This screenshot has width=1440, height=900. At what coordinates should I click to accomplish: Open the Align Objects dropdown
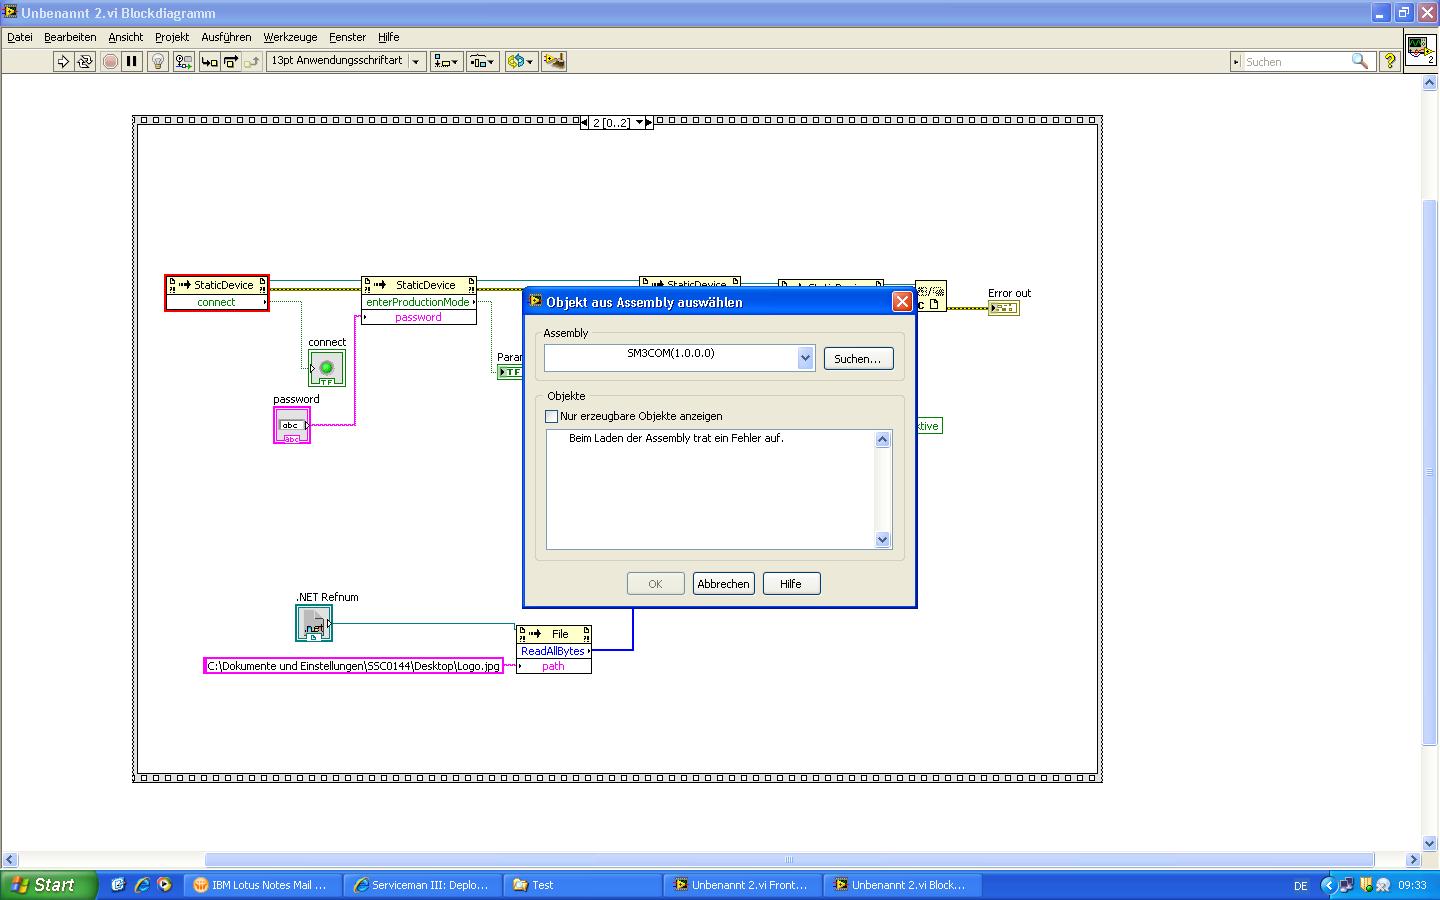(446, 62)
